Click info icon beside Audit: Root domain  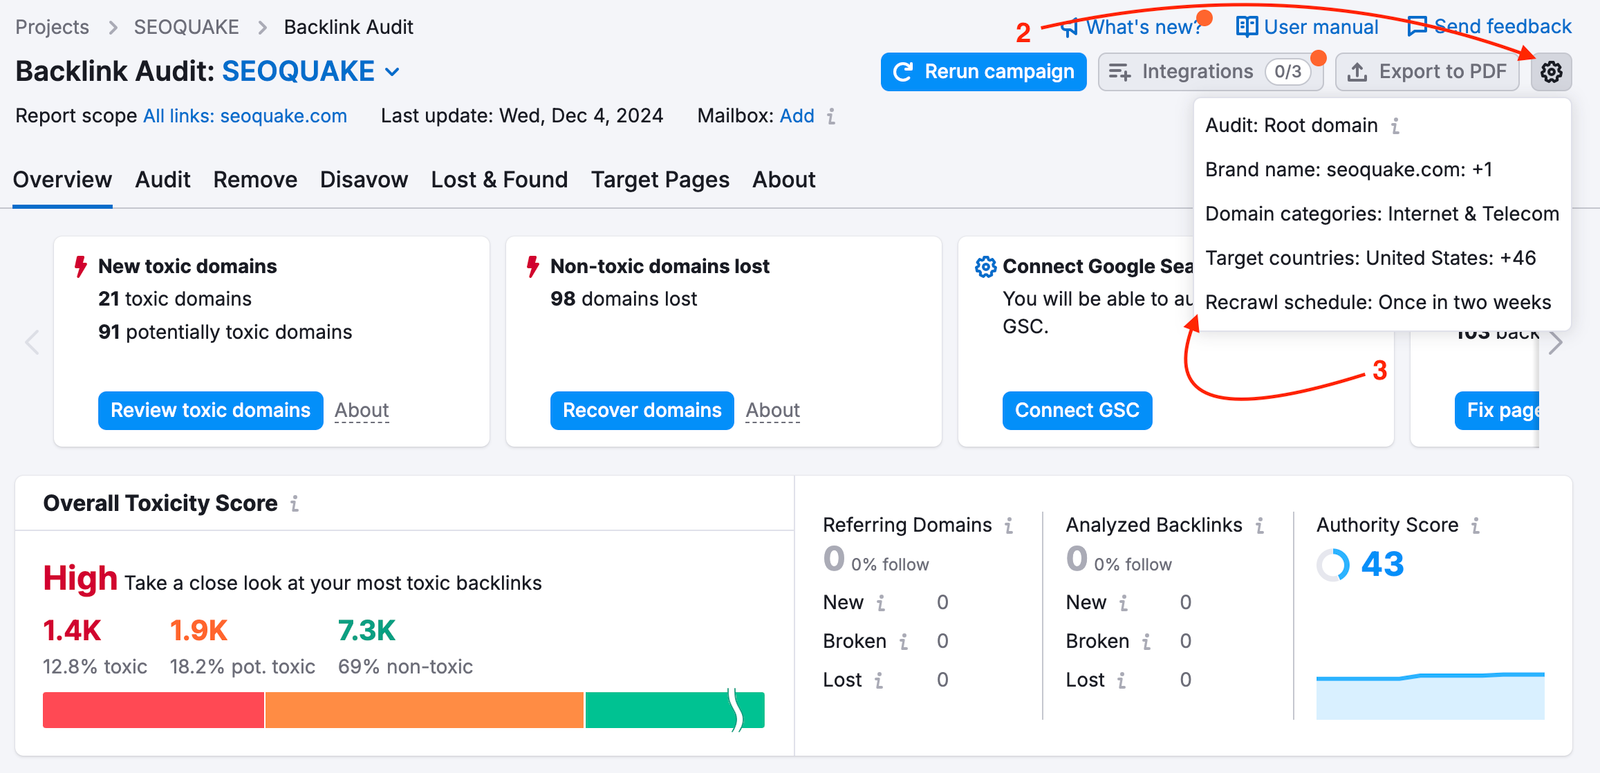pyautogui.click(x=1395, y=126)
